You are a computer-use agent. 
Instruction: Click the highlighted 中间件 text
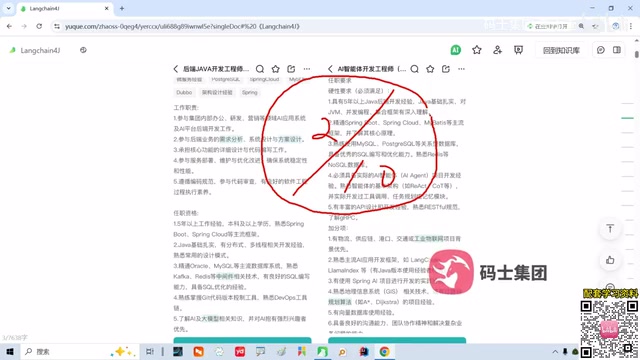225,276
